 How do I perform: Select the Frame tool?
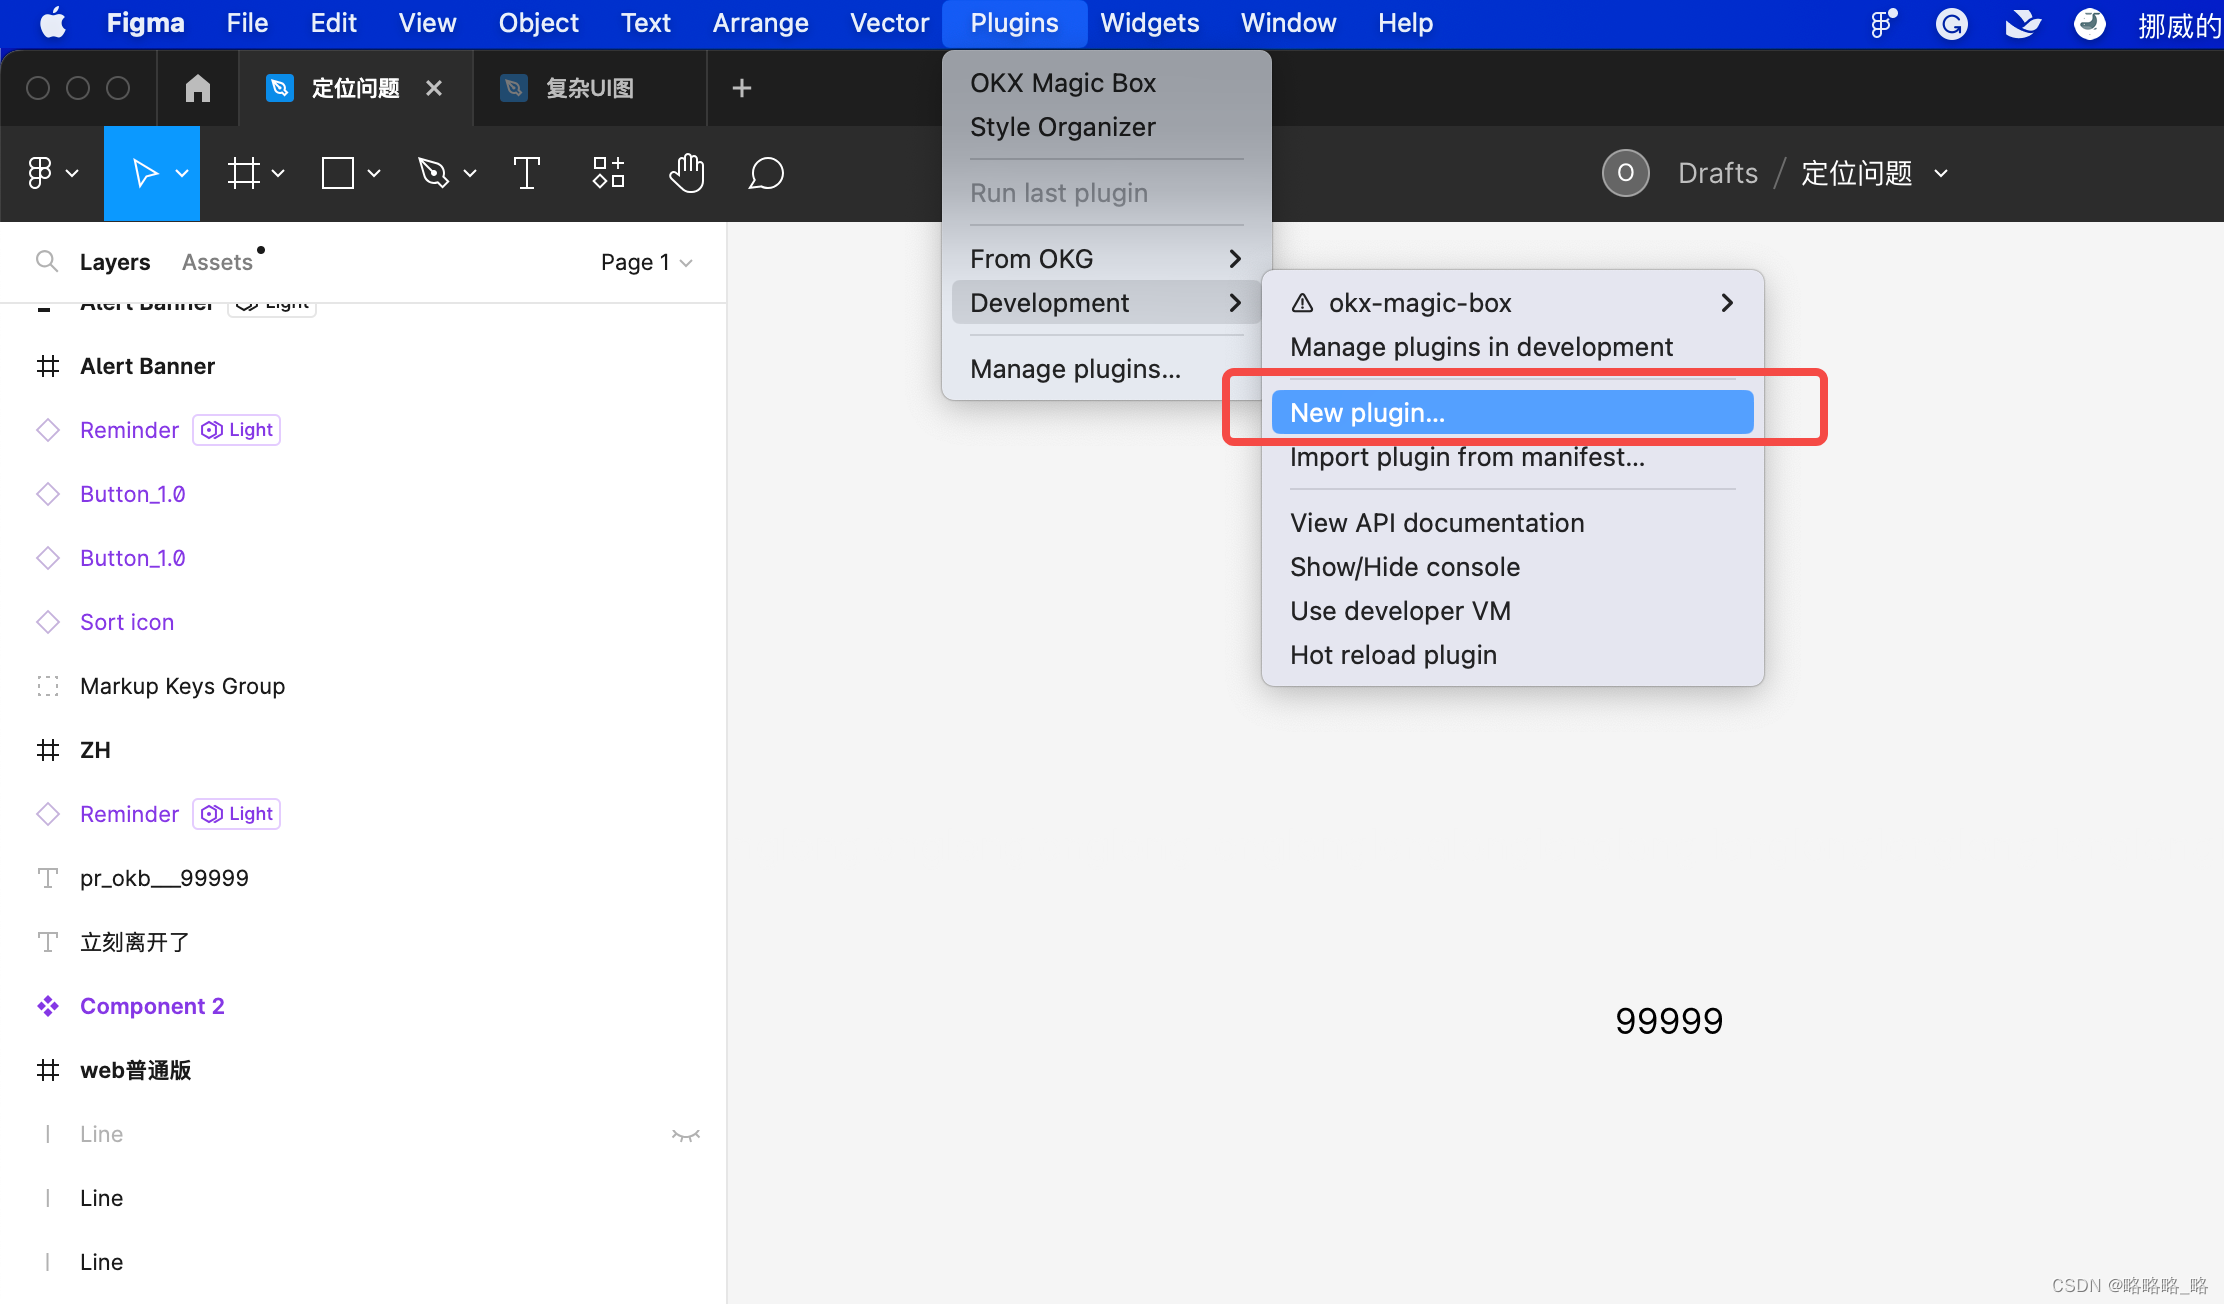243,173
